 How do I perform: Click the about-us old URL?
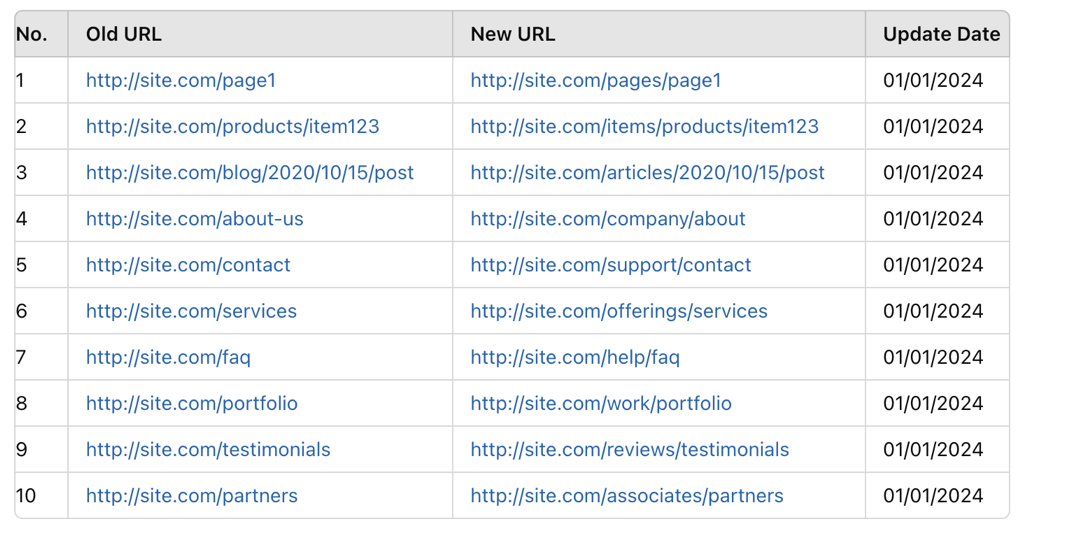[195, 219]
